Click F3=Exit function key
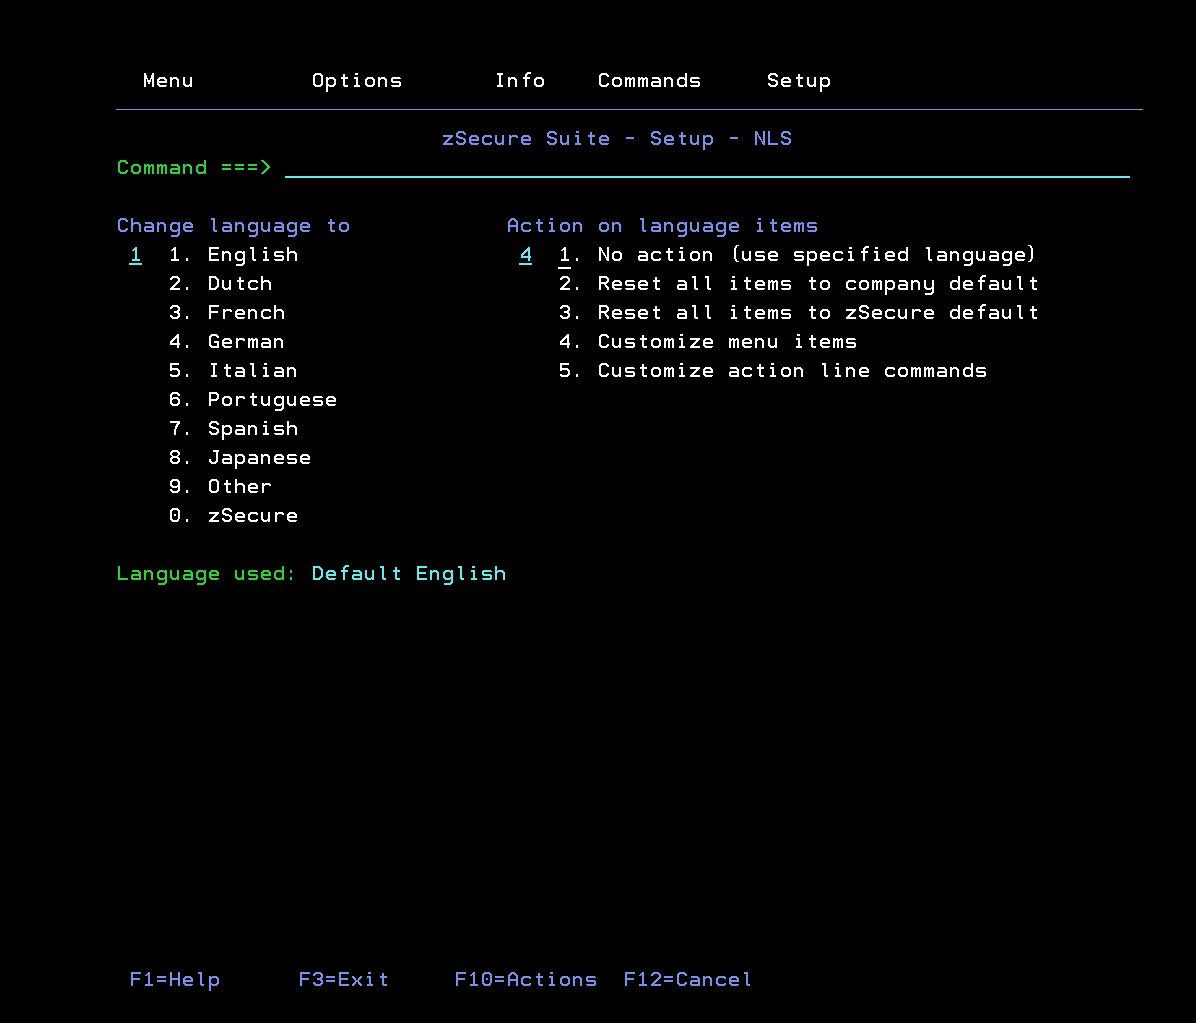 coord(343,980)
